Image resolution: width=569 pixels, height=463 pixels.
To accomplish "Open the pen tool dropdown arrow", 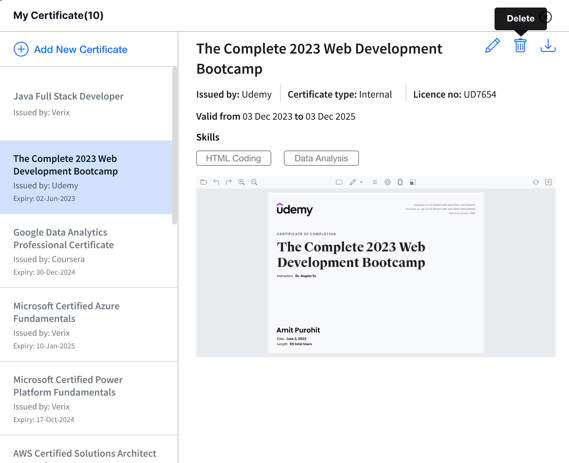I will pyautogui.click(x=361, y=183).
